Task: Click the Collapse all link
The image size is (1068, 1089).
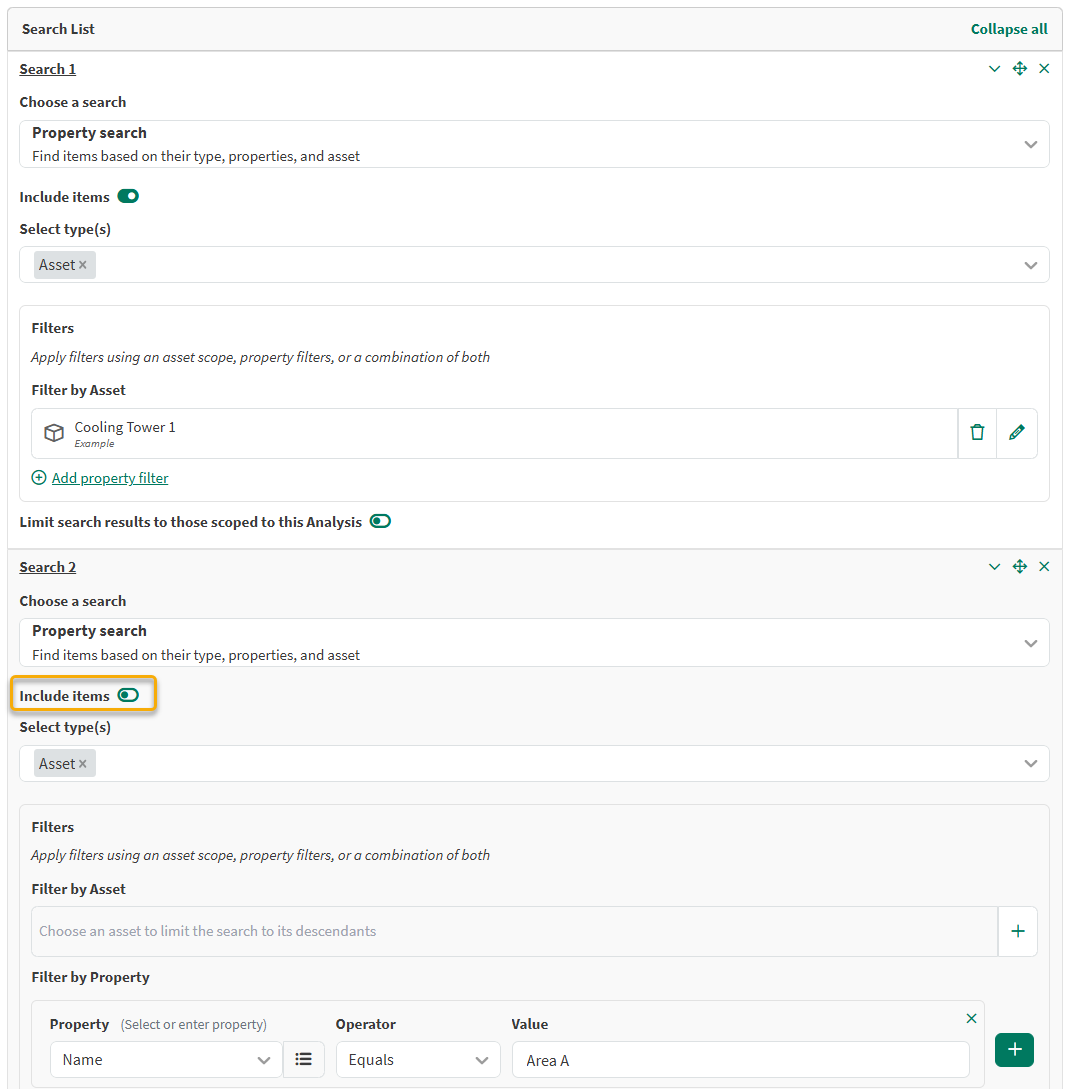Action: click(x=1008, y=29)
